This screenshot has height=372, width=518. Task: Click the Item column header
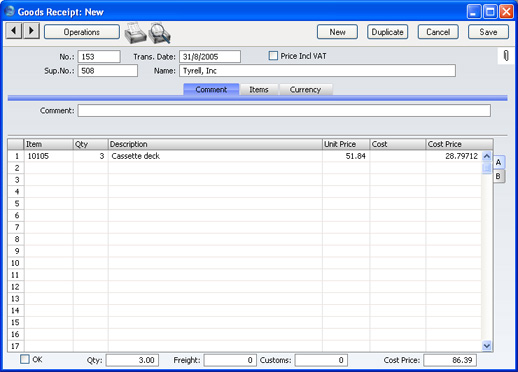[x=49, y=144]
